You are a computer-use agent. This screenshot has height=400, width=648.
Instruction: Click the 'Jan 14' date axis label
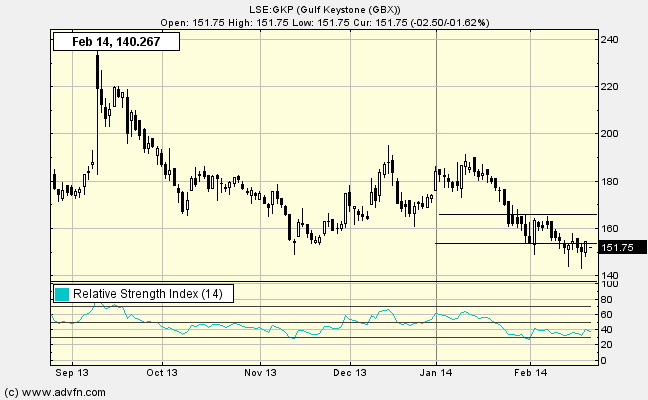pyautogui.click(x=436, y=373)
